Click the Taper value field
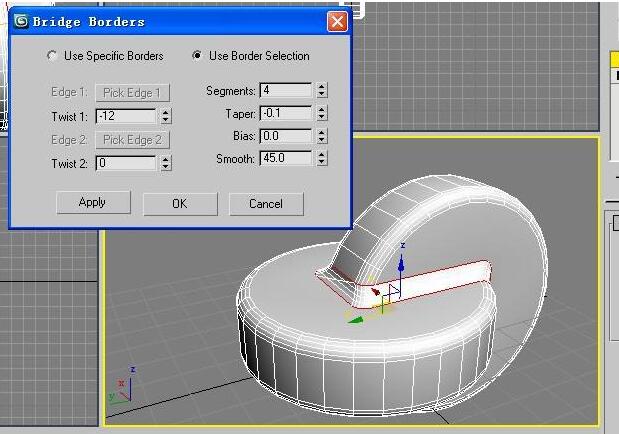This screenshot has height=434, width=619. [286, 113]
